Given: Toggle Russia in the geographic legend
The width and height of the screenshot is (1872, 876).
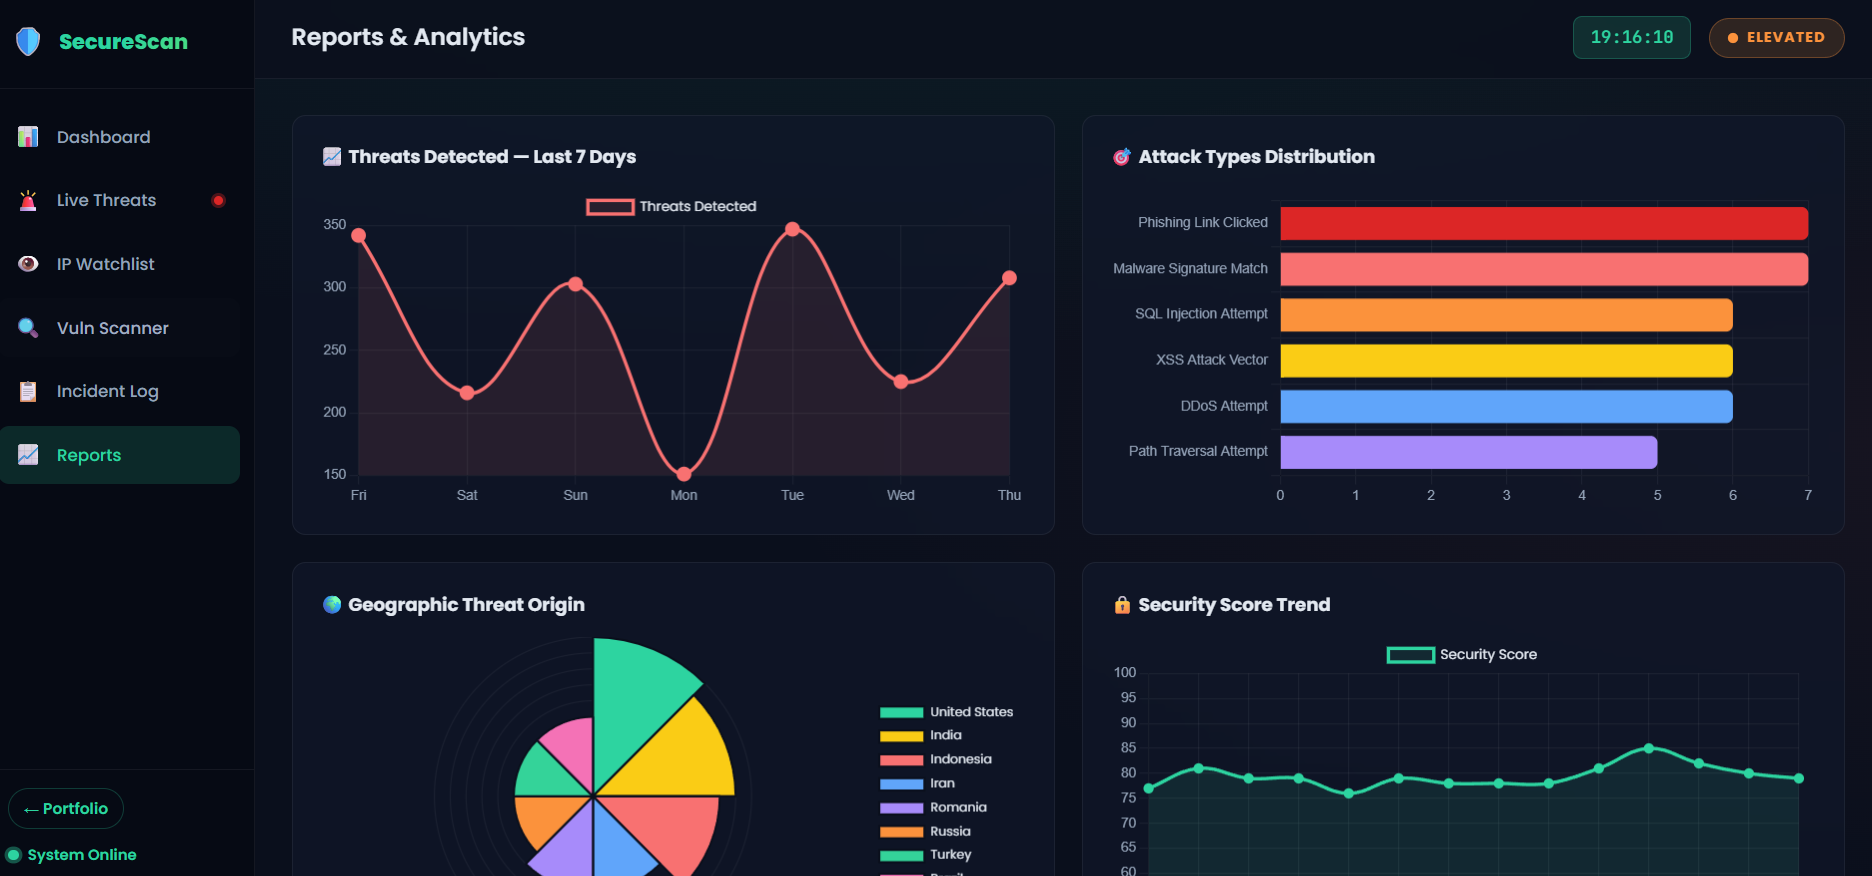Looking at the screenshot, I should click(x=925, y=831).
